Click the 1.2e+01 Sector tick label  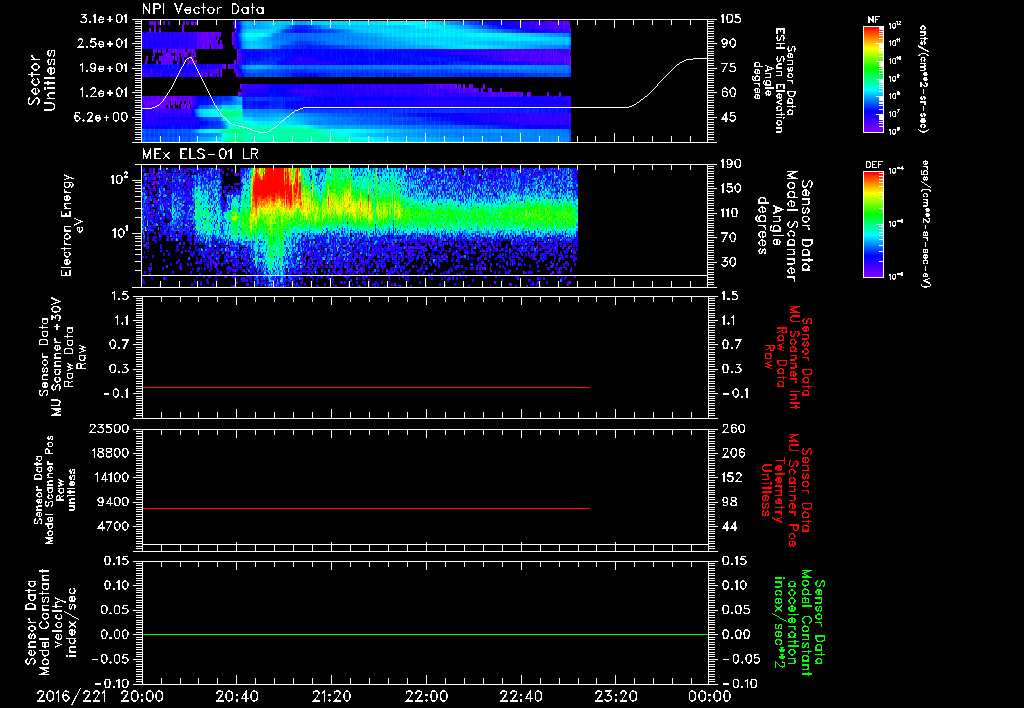pyautogui.click(x=104, y=92)
